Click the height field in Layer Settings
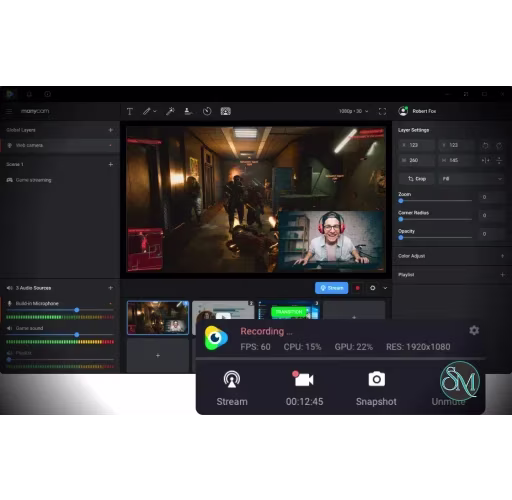Image resolution: width=512 pixels, height=500 pixels. coord(457,160)
